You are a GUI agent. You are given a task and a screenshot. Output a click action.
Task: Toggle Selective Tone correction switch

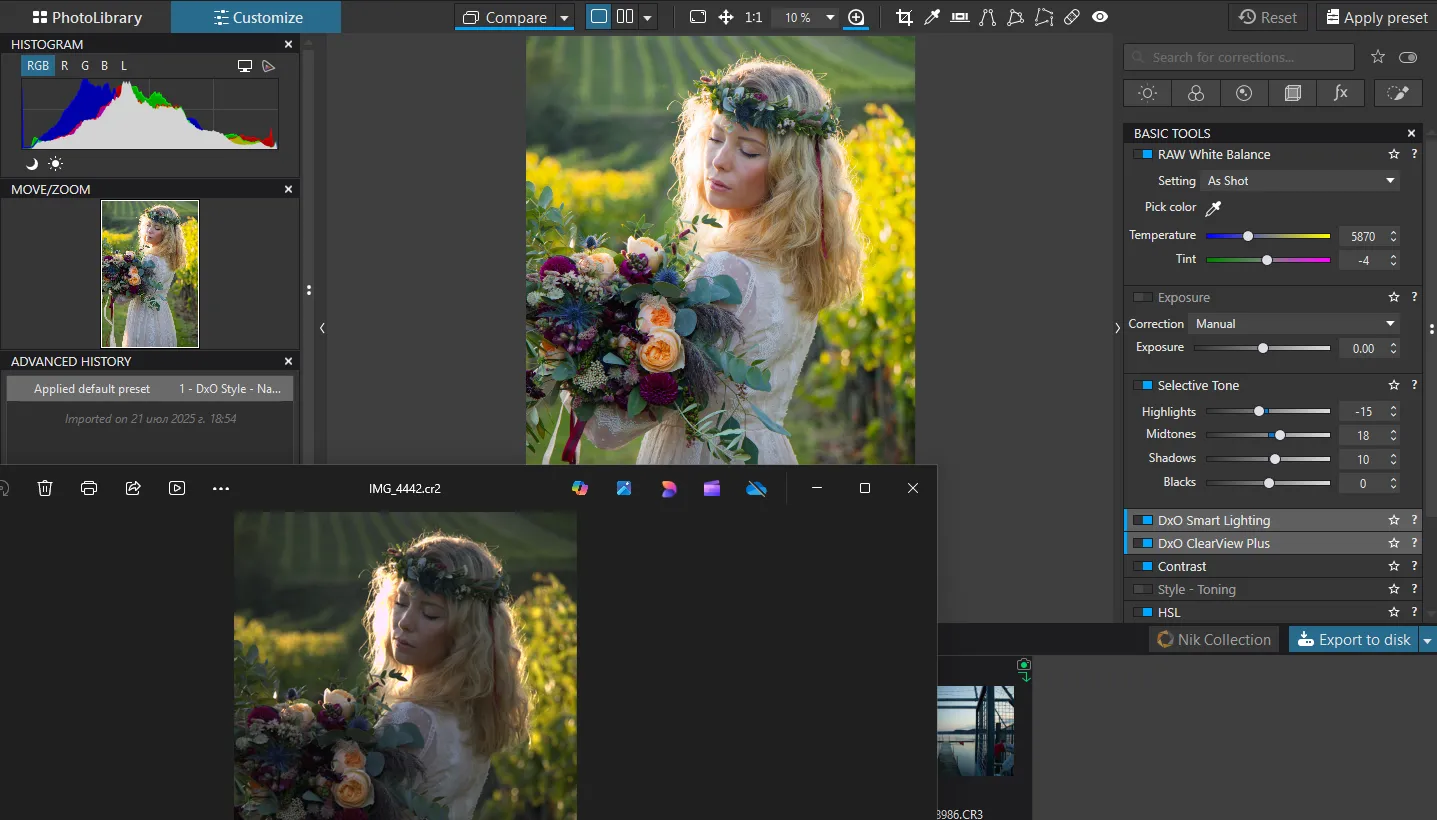tap(1142, 386)
